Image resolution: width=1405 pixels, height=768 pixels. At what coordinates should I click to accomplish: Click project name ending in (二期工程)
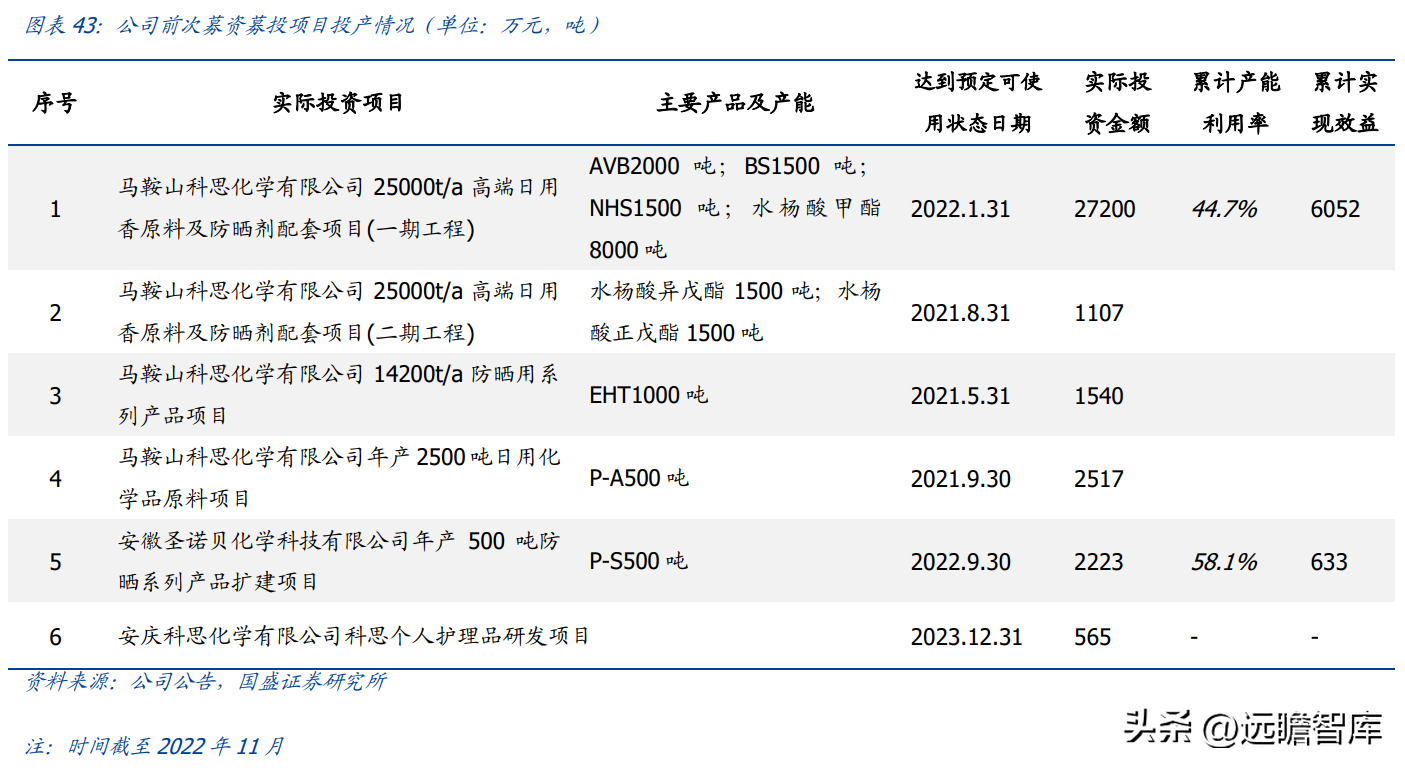coord(338,311)
